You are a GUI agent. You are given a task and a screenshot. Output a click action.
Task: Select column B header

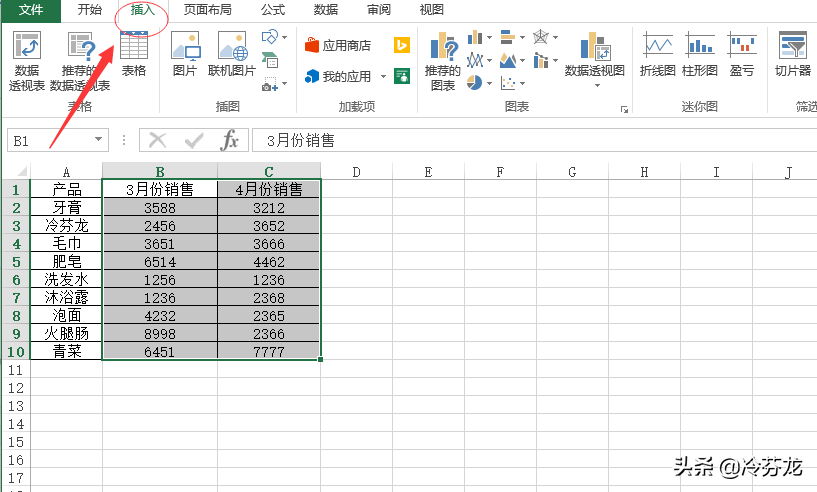coord(160,171)
